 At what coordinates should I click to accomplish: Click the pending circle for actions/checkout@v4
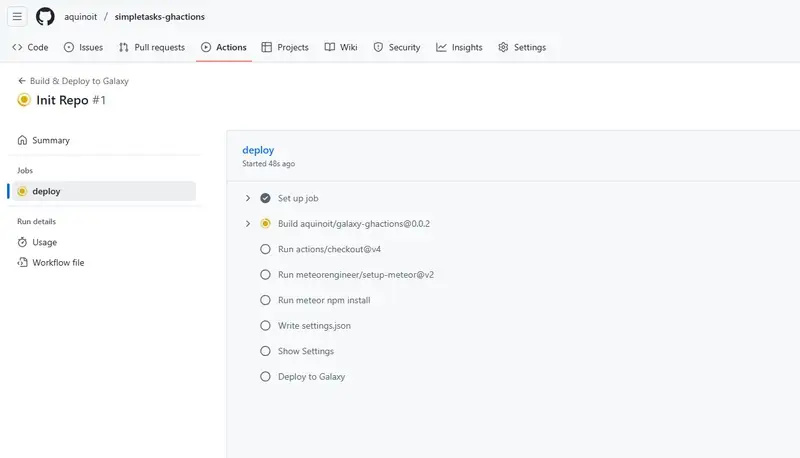click(x=265, y=249)
